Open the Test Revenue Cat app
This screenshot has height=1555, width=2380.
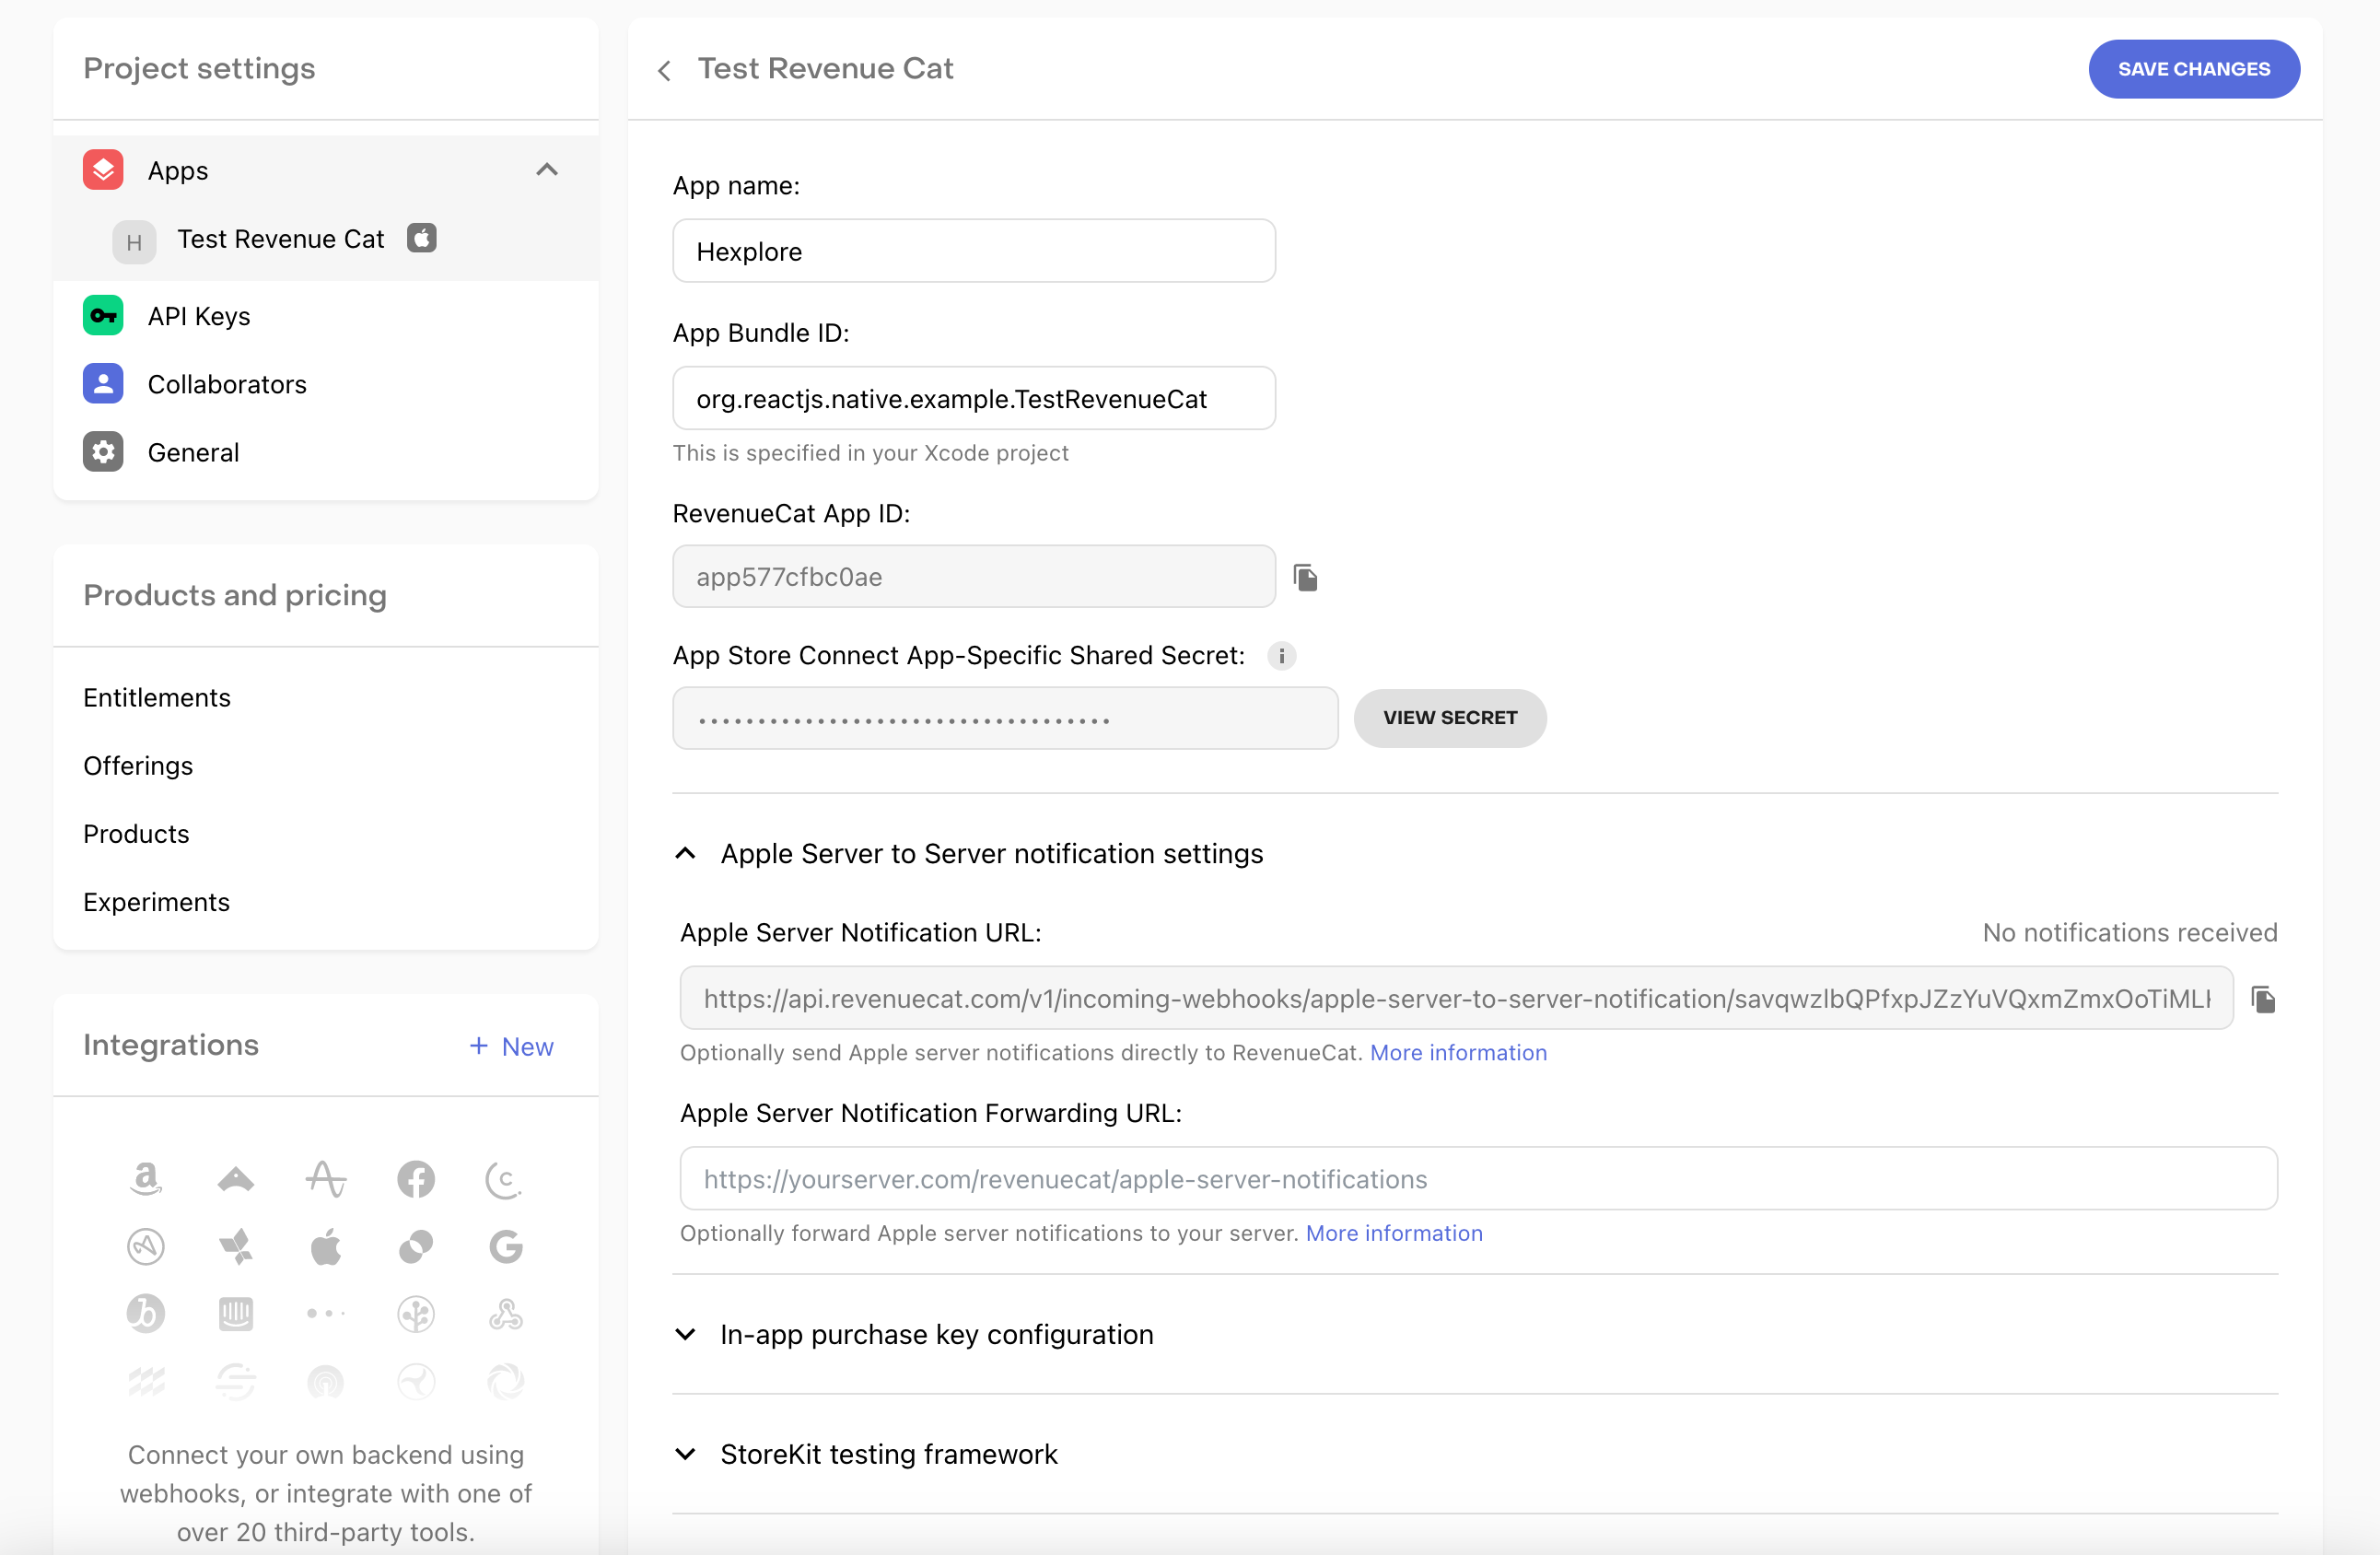[x=281, y=239]
